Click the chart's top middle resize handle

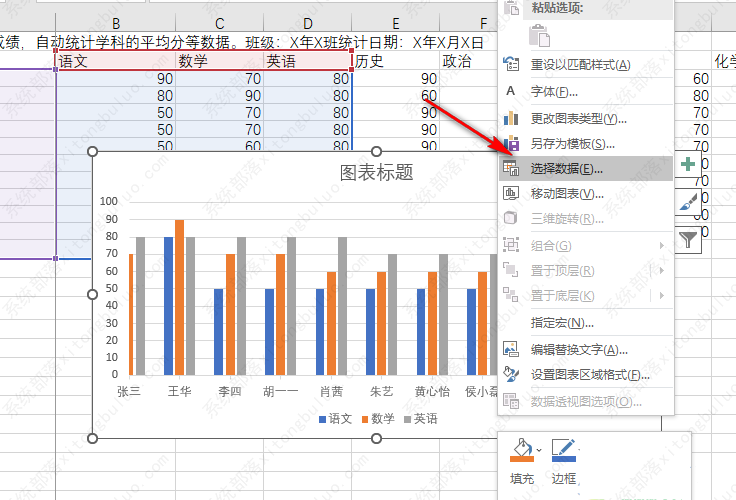376,151
